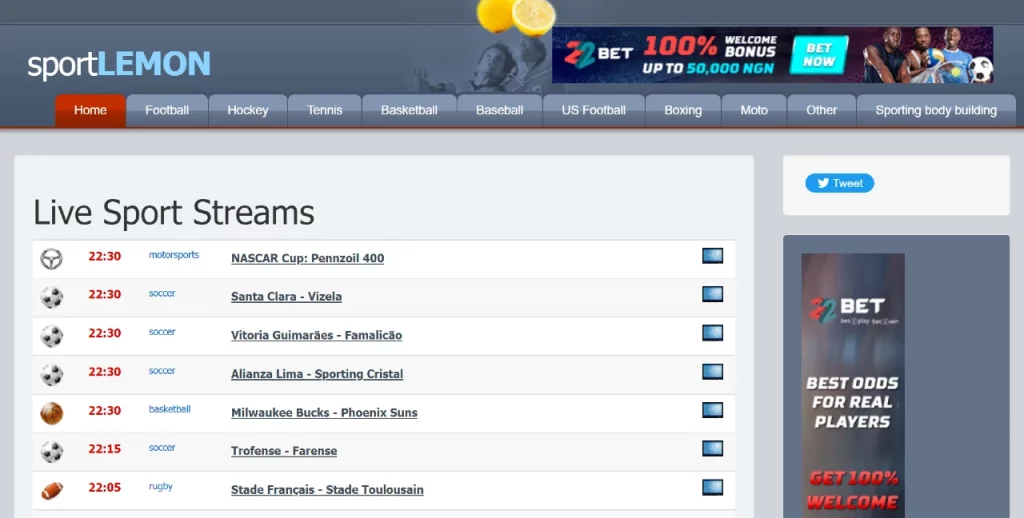Click the soccer ball icon beside Vitoria Guimarães - Famalicão
1024x518 pixels.
[x=52, y=336]
